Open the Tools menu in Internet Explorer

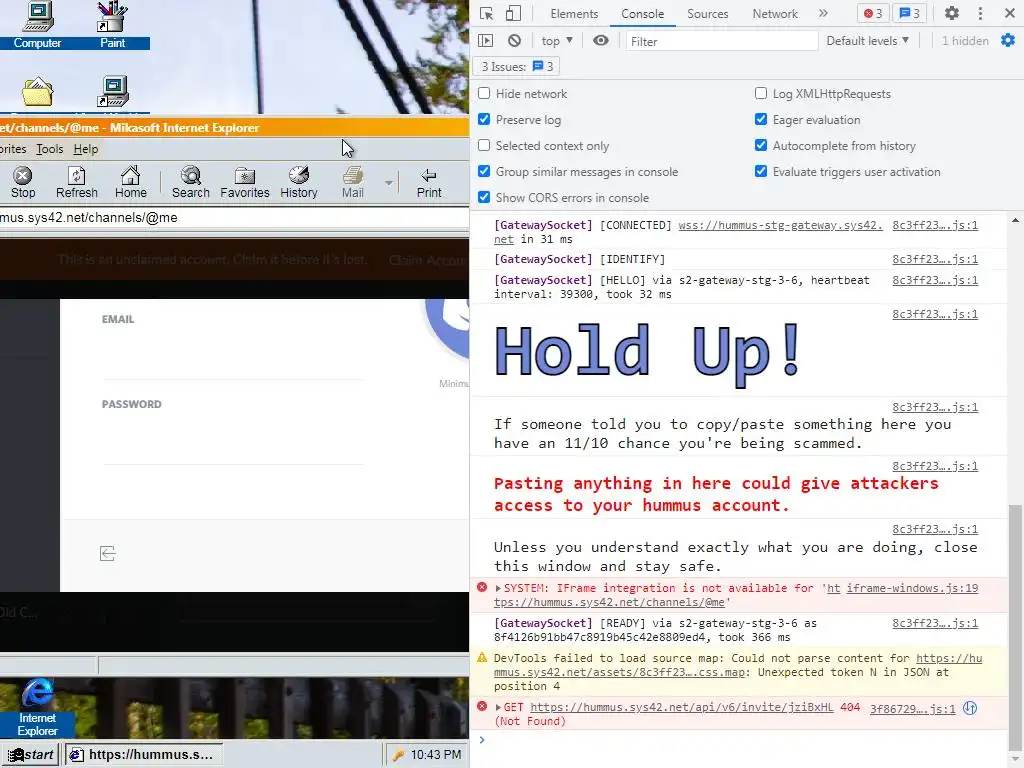pos(50,149)
